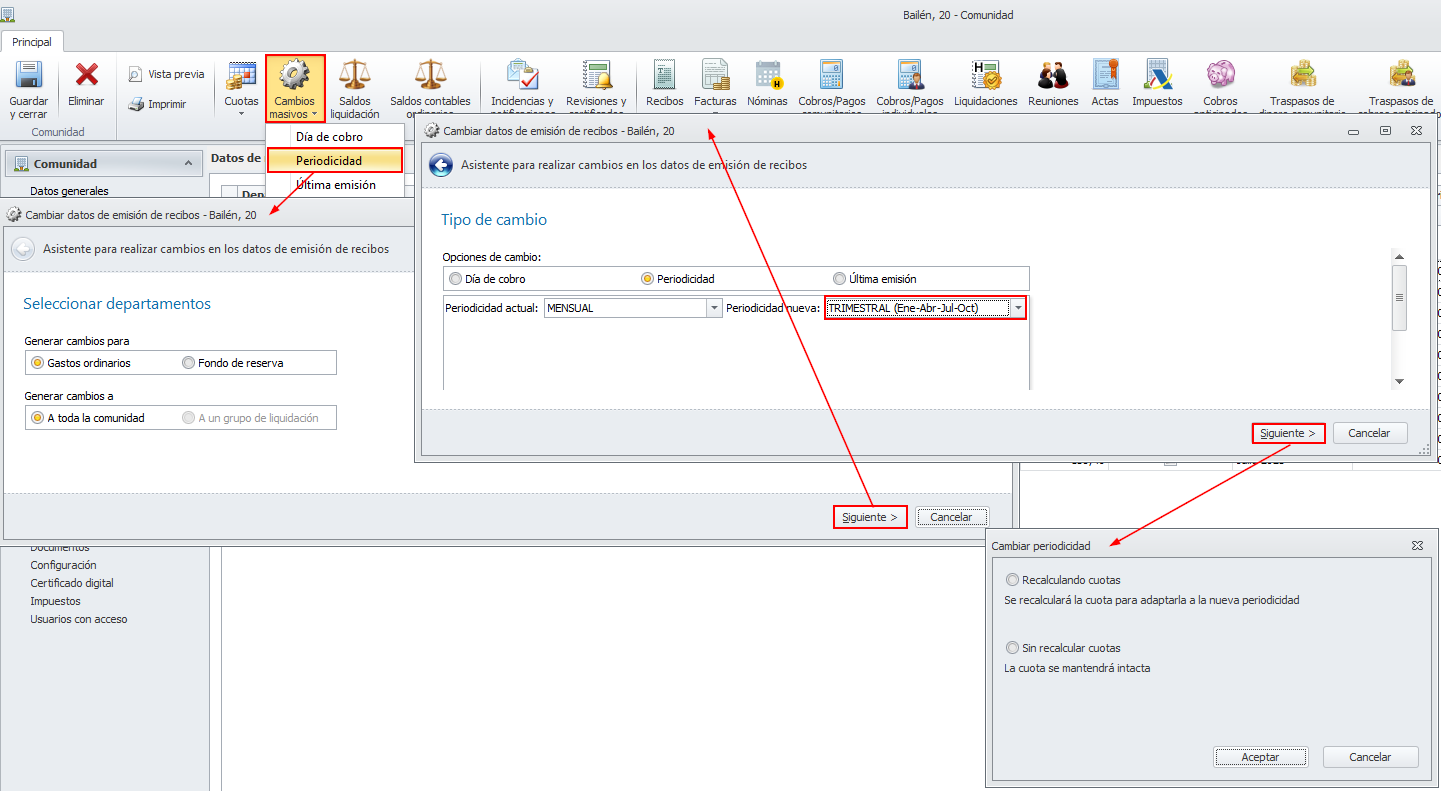Screen dimensions: 1441x791
Task: Click Cancelar in Tipo de cambio dialog
Action: [1370, 433]
